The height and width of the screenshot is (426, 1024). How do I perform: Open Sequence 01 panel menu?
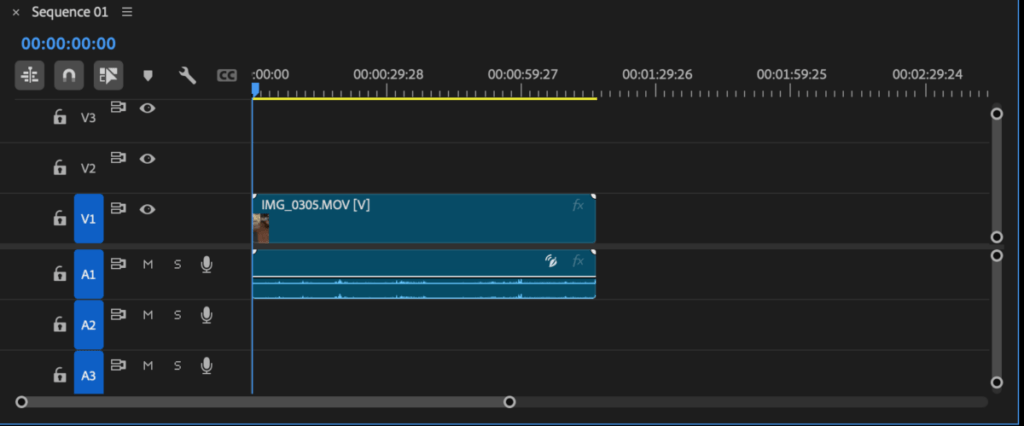pyautogui.click(x=126, y=12)
